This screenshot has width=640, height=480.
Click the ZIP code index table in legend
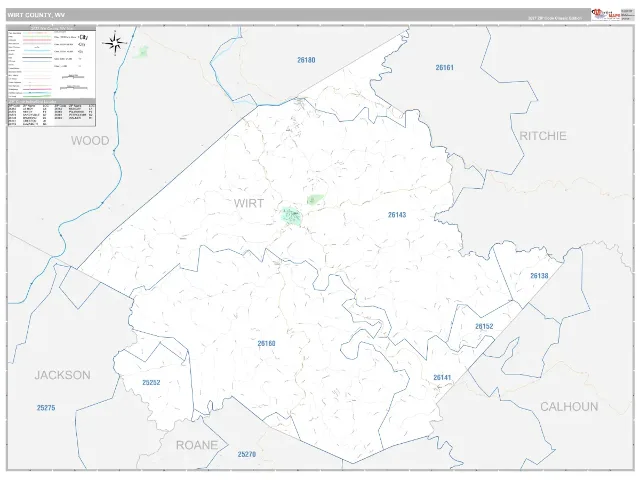(x=51, y=113)
